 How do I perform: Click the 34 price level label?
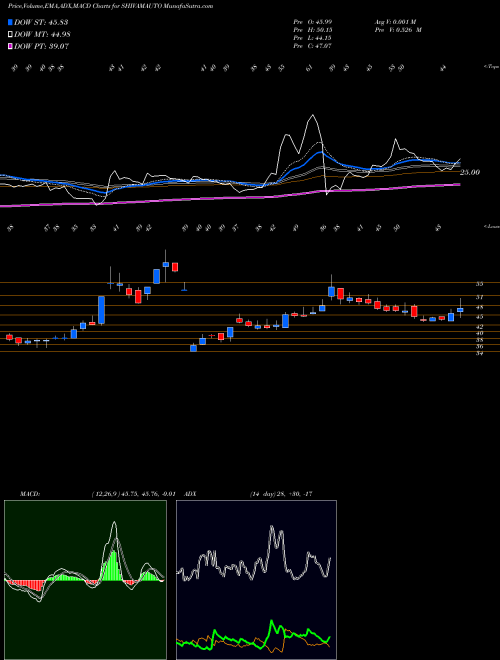tap(479, 353)
